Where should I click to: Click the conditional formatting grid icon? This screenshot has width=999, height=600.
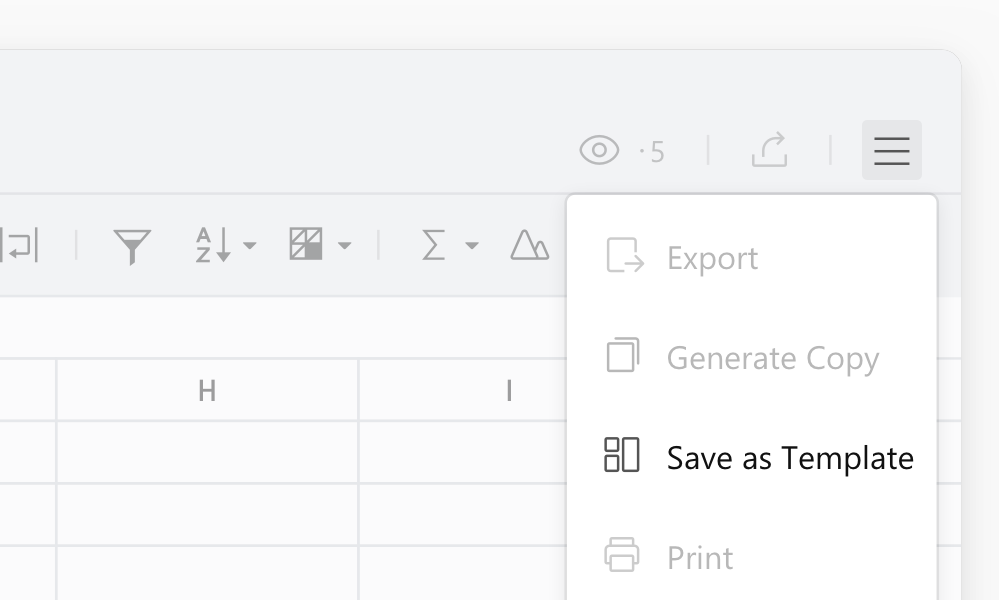(x=306, y=244)
